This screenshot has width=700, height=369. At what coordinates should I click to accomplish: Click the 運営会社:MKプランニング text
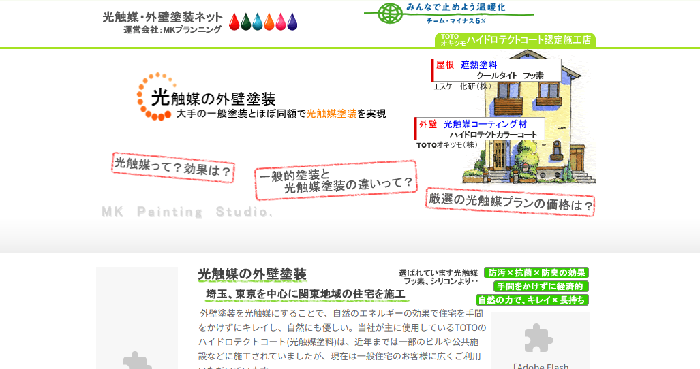tap(173, 30)
